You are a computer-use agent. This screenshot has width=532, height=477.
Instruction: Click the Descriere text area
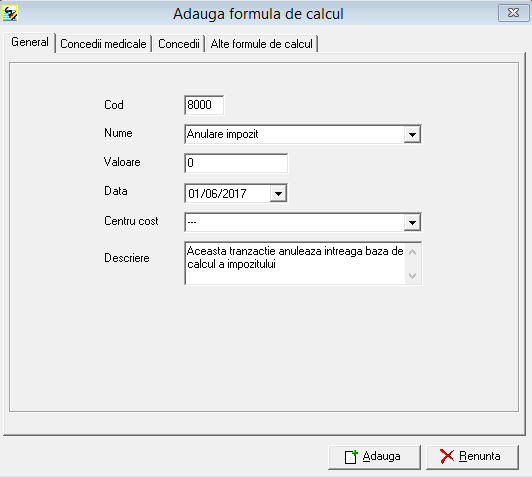(x=294, y=263)
